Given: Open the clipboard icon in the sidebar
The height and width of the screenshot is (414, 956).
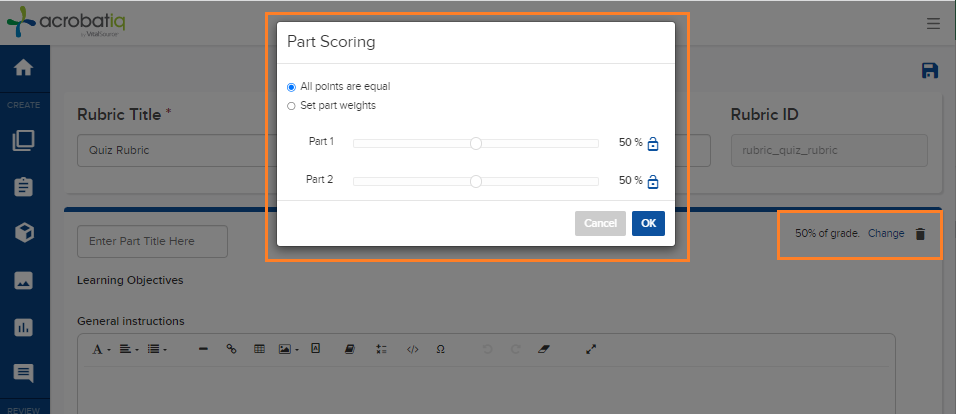Looking at the screenshot, I should (24, 187).
